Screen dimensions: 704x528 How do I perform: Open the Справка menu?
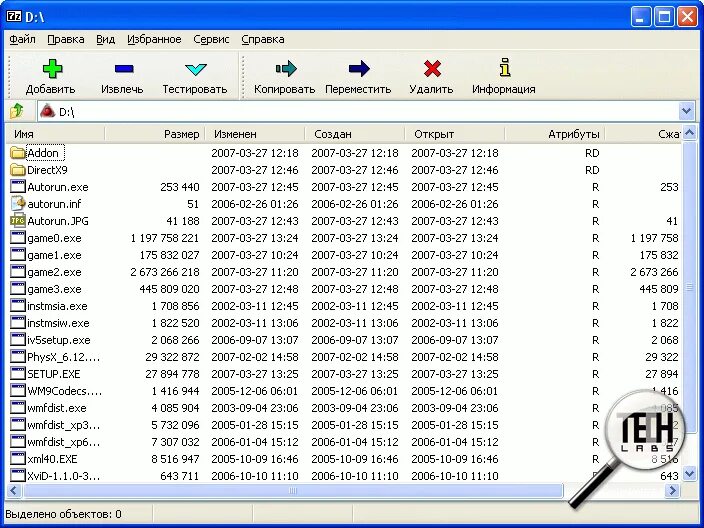tap(263, 39)
